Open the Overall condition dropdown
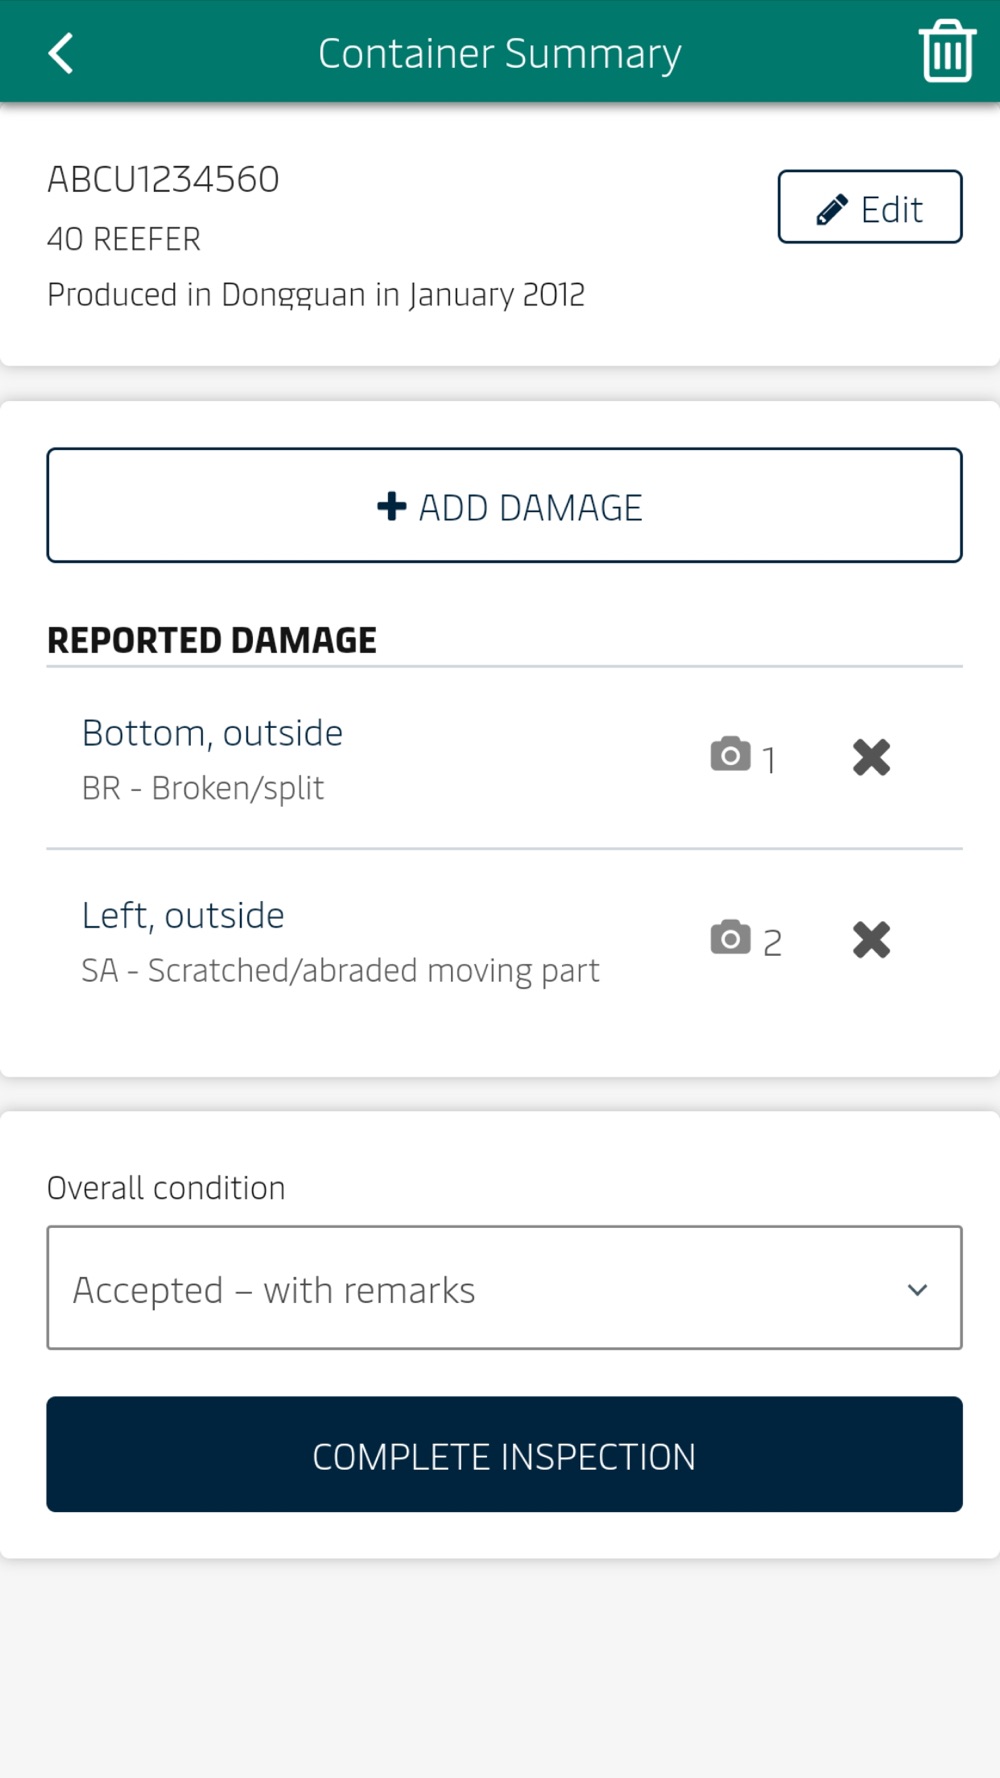 504,1288
